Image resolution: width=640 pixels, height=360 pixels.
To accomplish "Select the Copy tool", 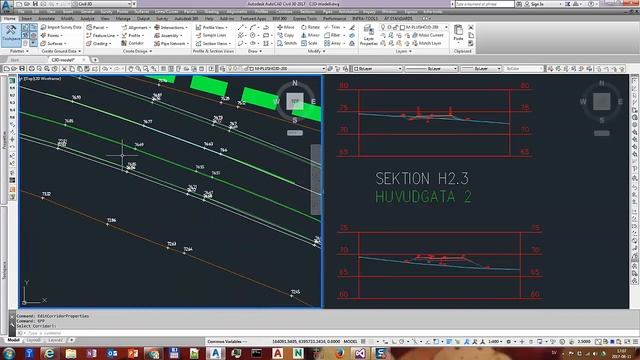I will [285, 36].
